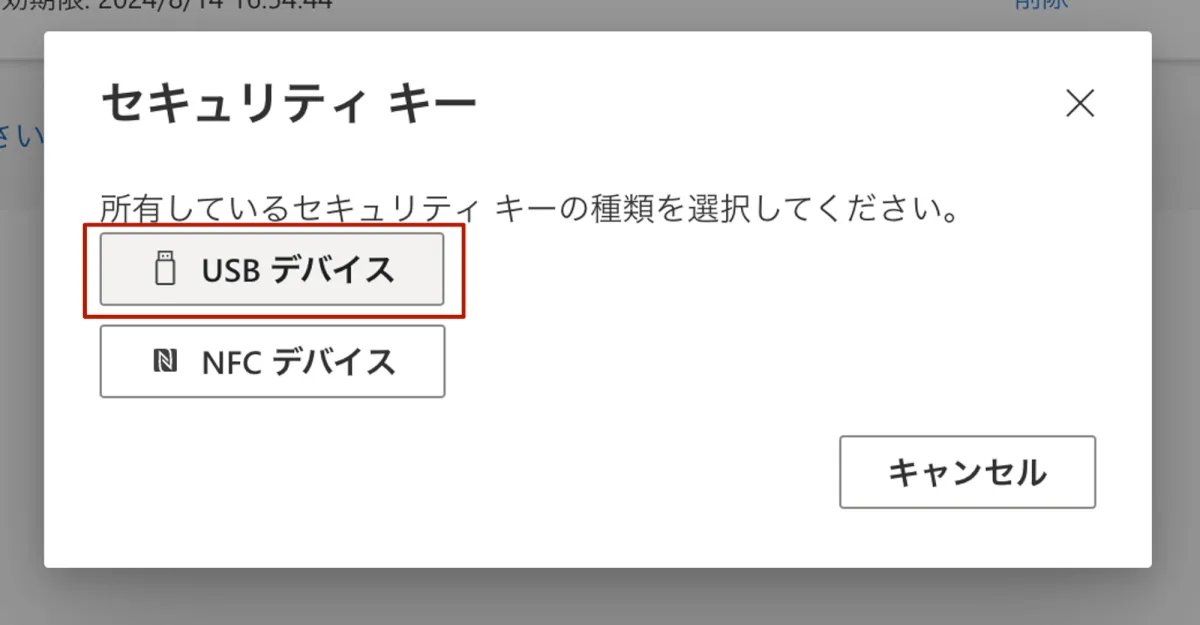Click the USB stick icon
1200x625 pixels.
point(166,270)
